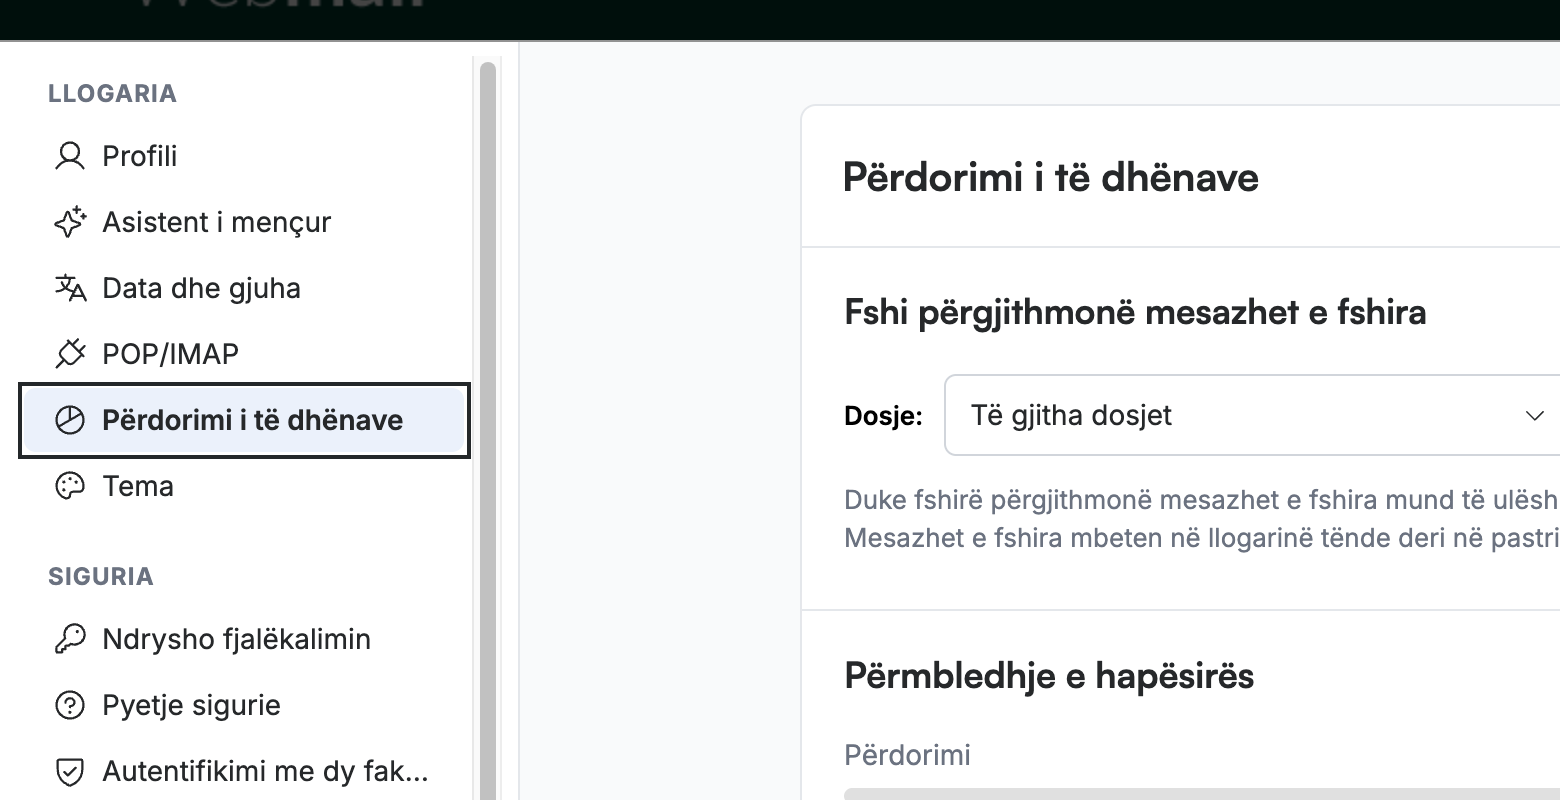Click the Përmbledhje e hapësirës heading

[1049, 676]
